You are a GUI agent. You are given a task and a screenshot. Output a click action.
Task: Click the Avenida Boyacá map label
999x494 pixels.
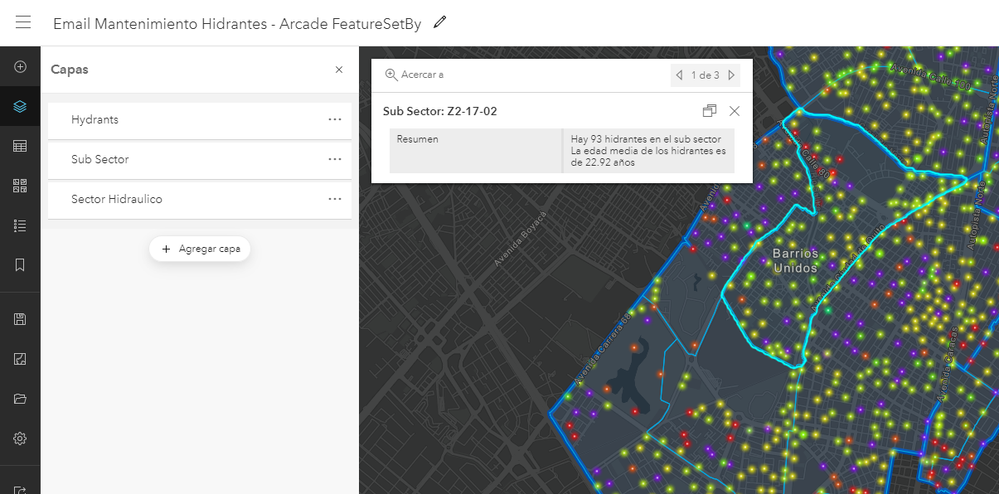[x=520, y=238]
